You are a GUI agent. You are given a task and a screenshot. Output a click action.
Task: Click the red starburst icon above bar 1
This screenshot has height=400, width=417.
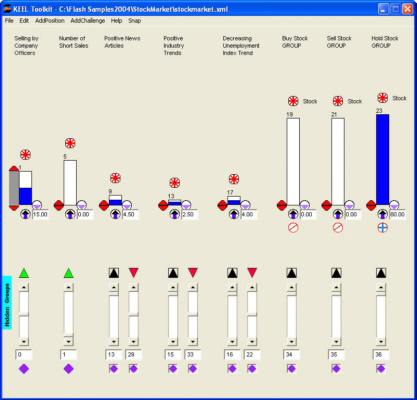[25, 155]
